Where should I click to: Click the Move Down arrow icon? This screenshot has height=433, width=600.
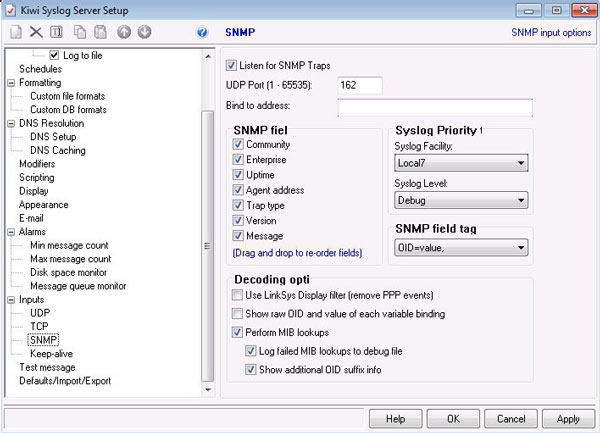click(145, 32)
